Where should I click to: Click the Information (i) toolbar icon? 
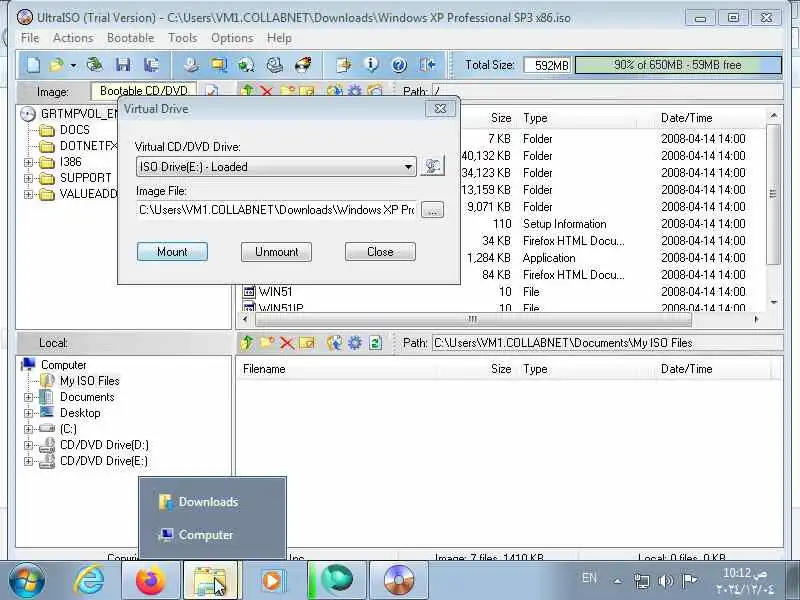coord(371,65)
